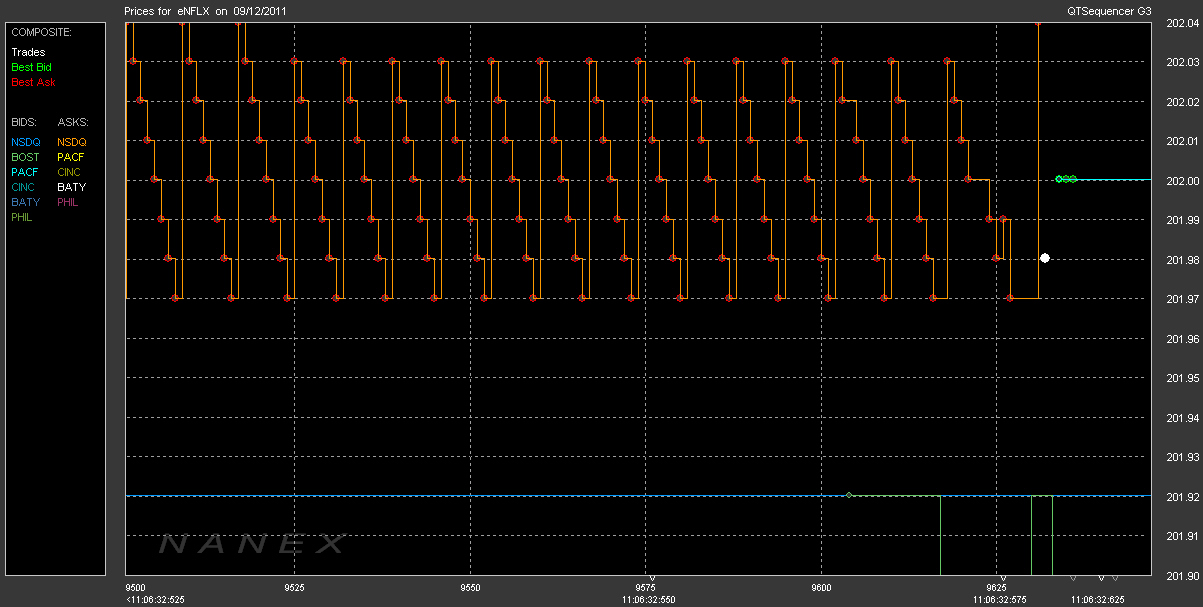The image size is (1203, 607).
Task: Click the yellow PACF entry under ASKS
Action: [x=72, y=157]
